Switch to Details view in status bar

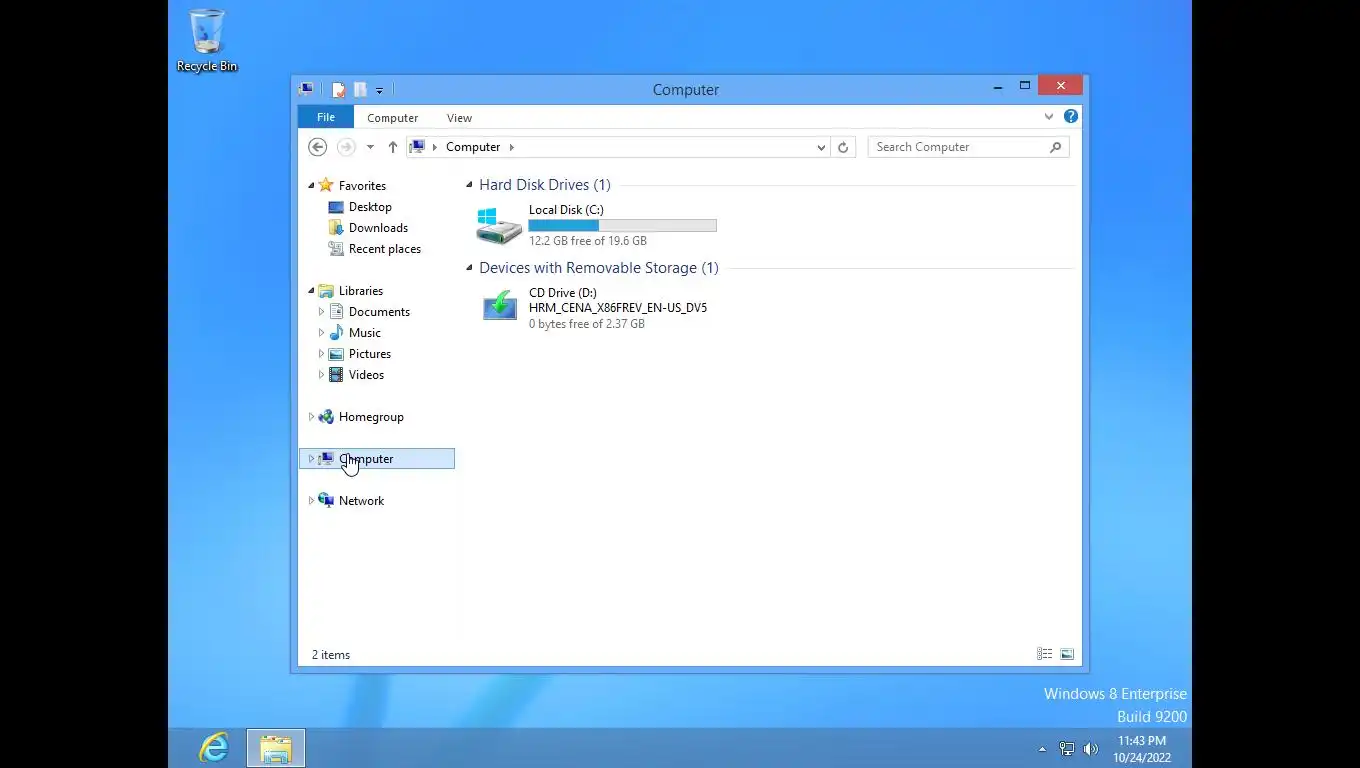point(1045,654)
